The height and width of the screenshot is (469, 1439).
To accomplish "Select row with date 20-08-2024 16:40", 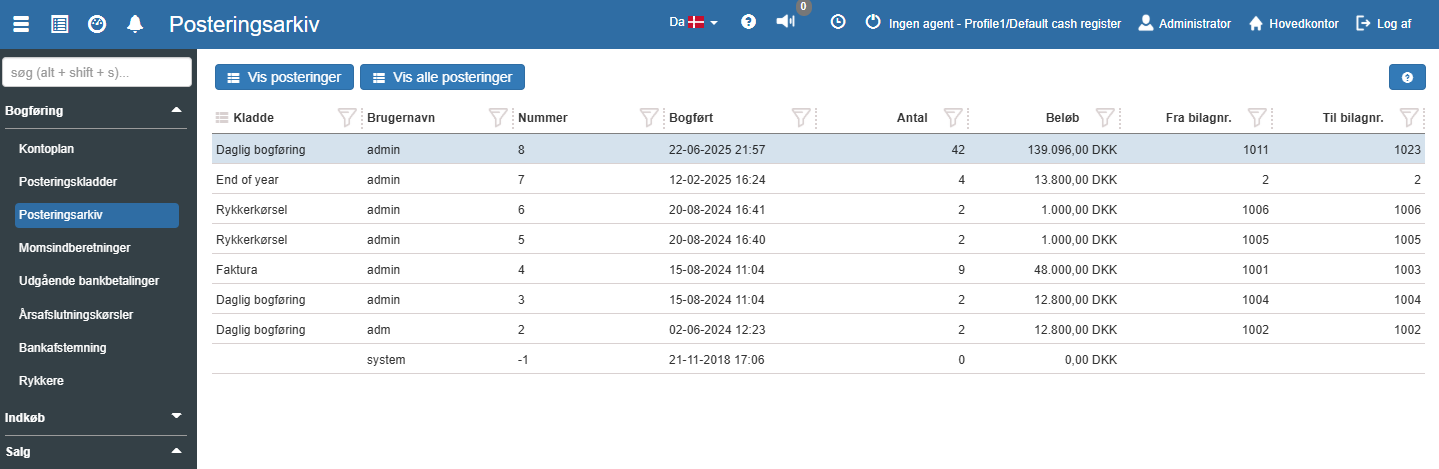I will tap(818, 239).
